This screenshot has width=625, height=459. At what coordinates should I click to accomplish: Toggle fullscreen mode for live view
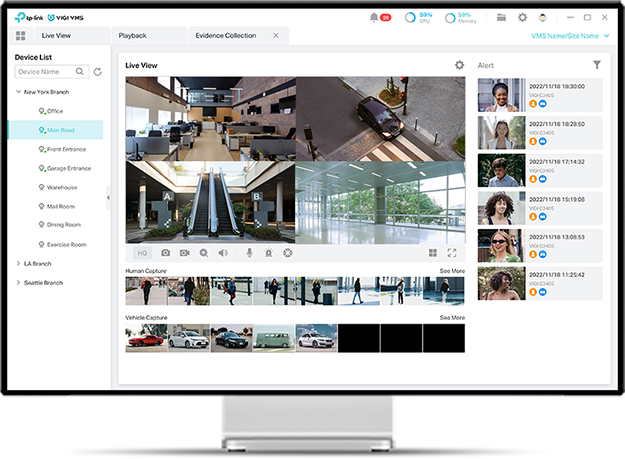pyautogui.click(x=452, y=253)
